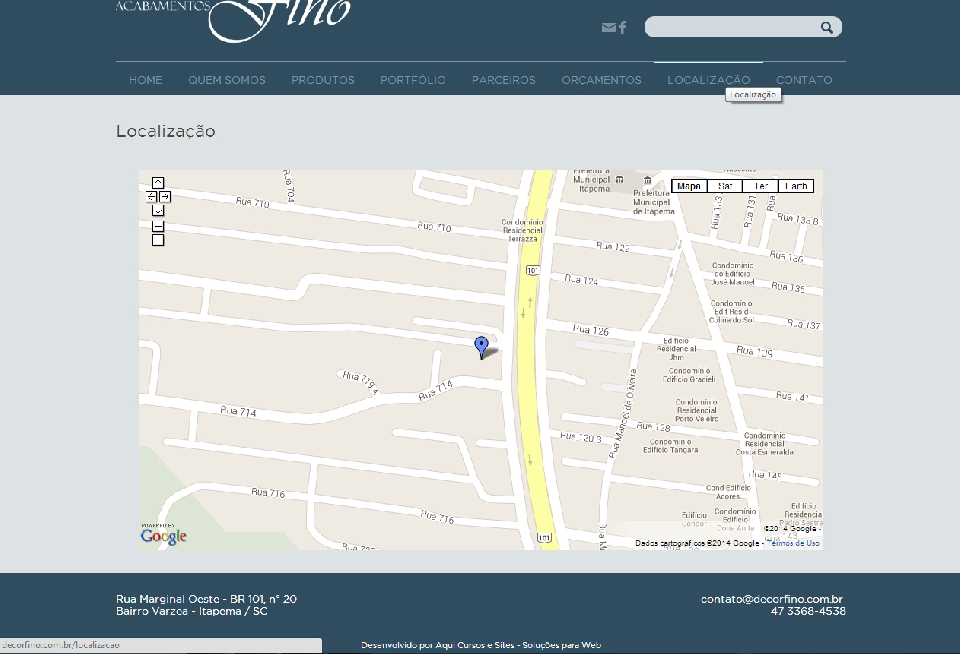960x654 pixels.
Task: Click inside the search input field
Action: [x=732, y=28]
